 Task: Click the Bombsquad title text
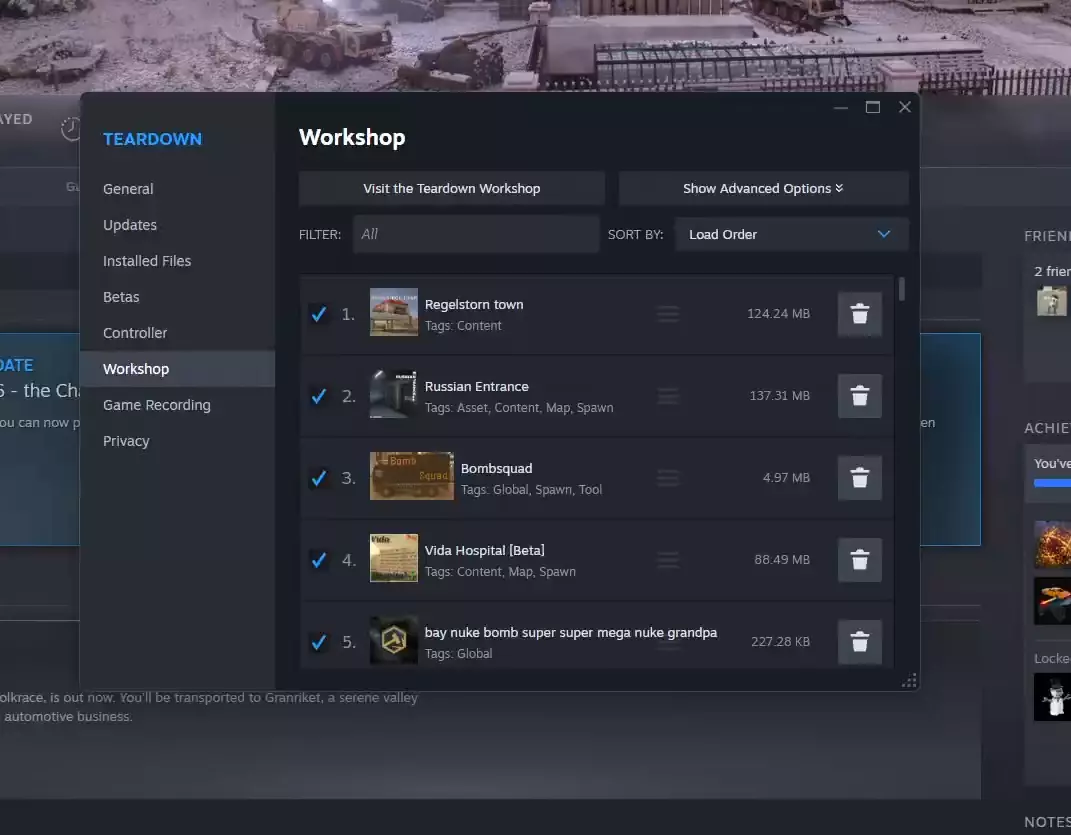point(497,468)
